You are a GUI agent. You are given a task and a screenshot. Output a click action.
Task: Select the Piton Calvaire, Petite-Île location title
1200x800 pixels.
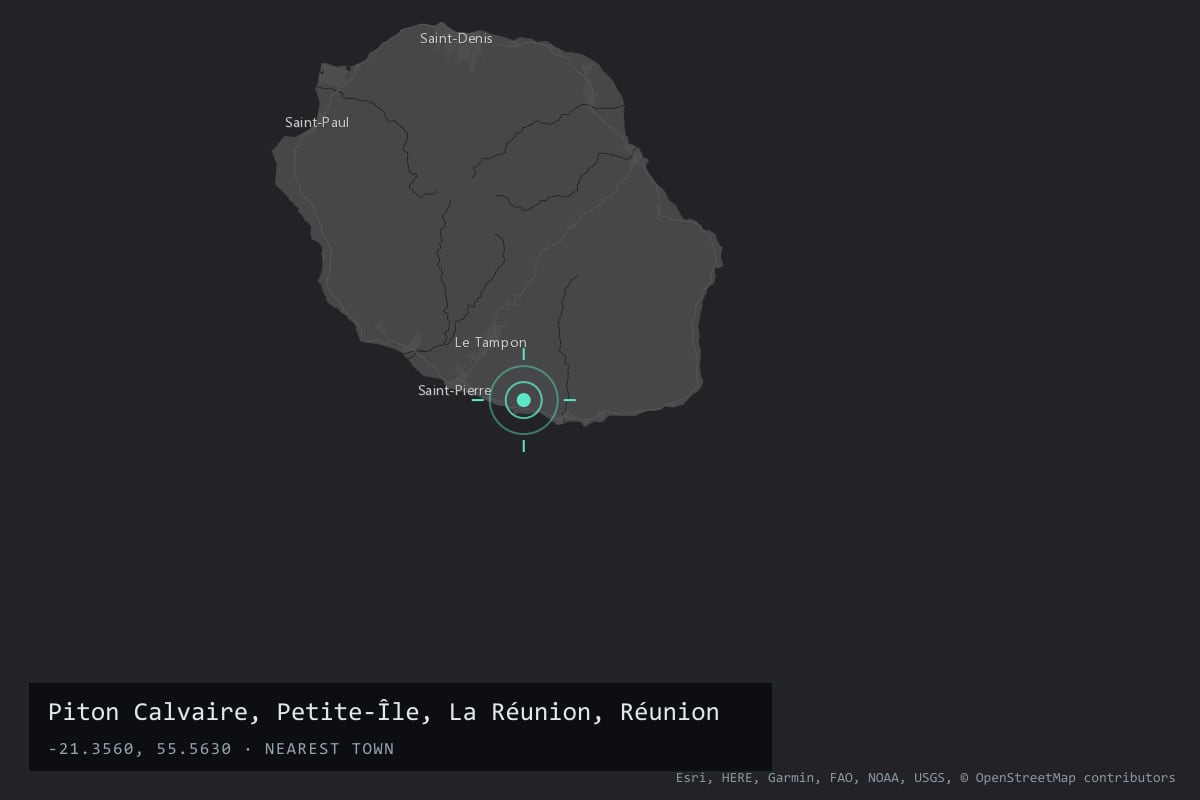383,712
